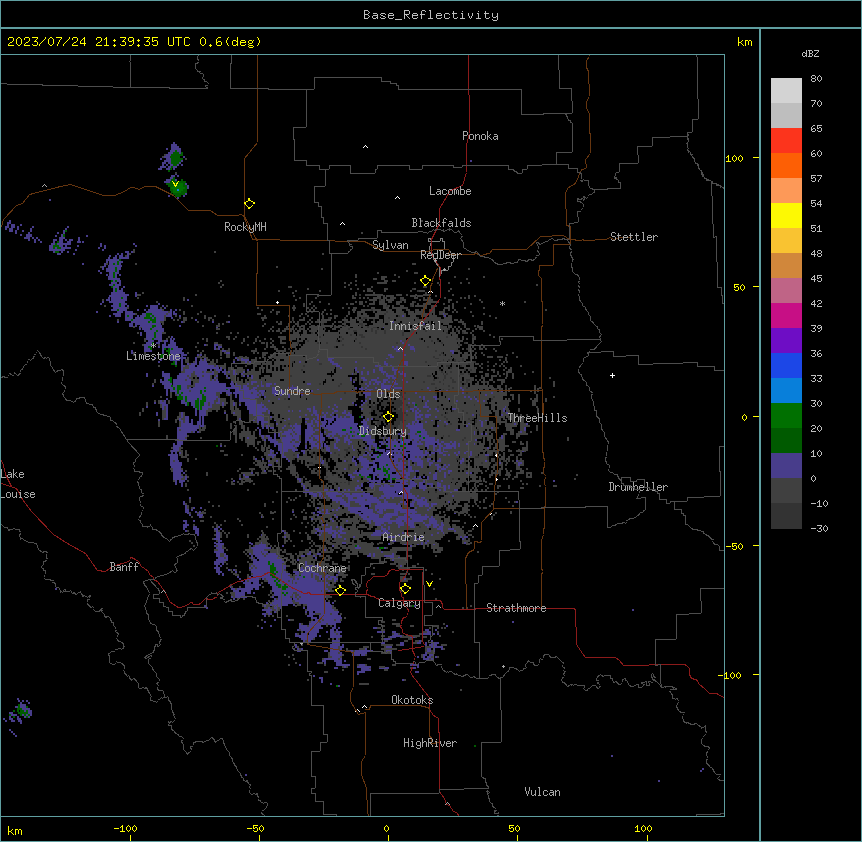Click the yellow diamond marker beside RockyMH

pos(250,204)
